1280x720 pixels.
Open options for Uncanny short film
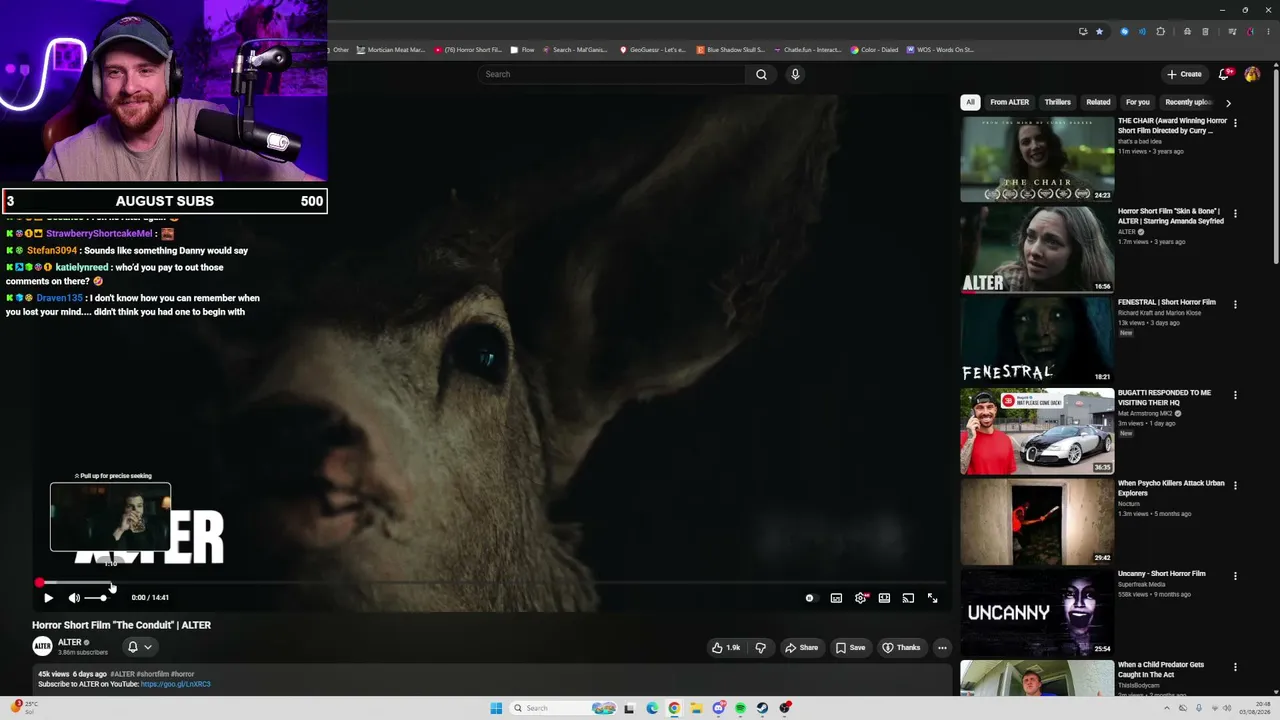1235,576
